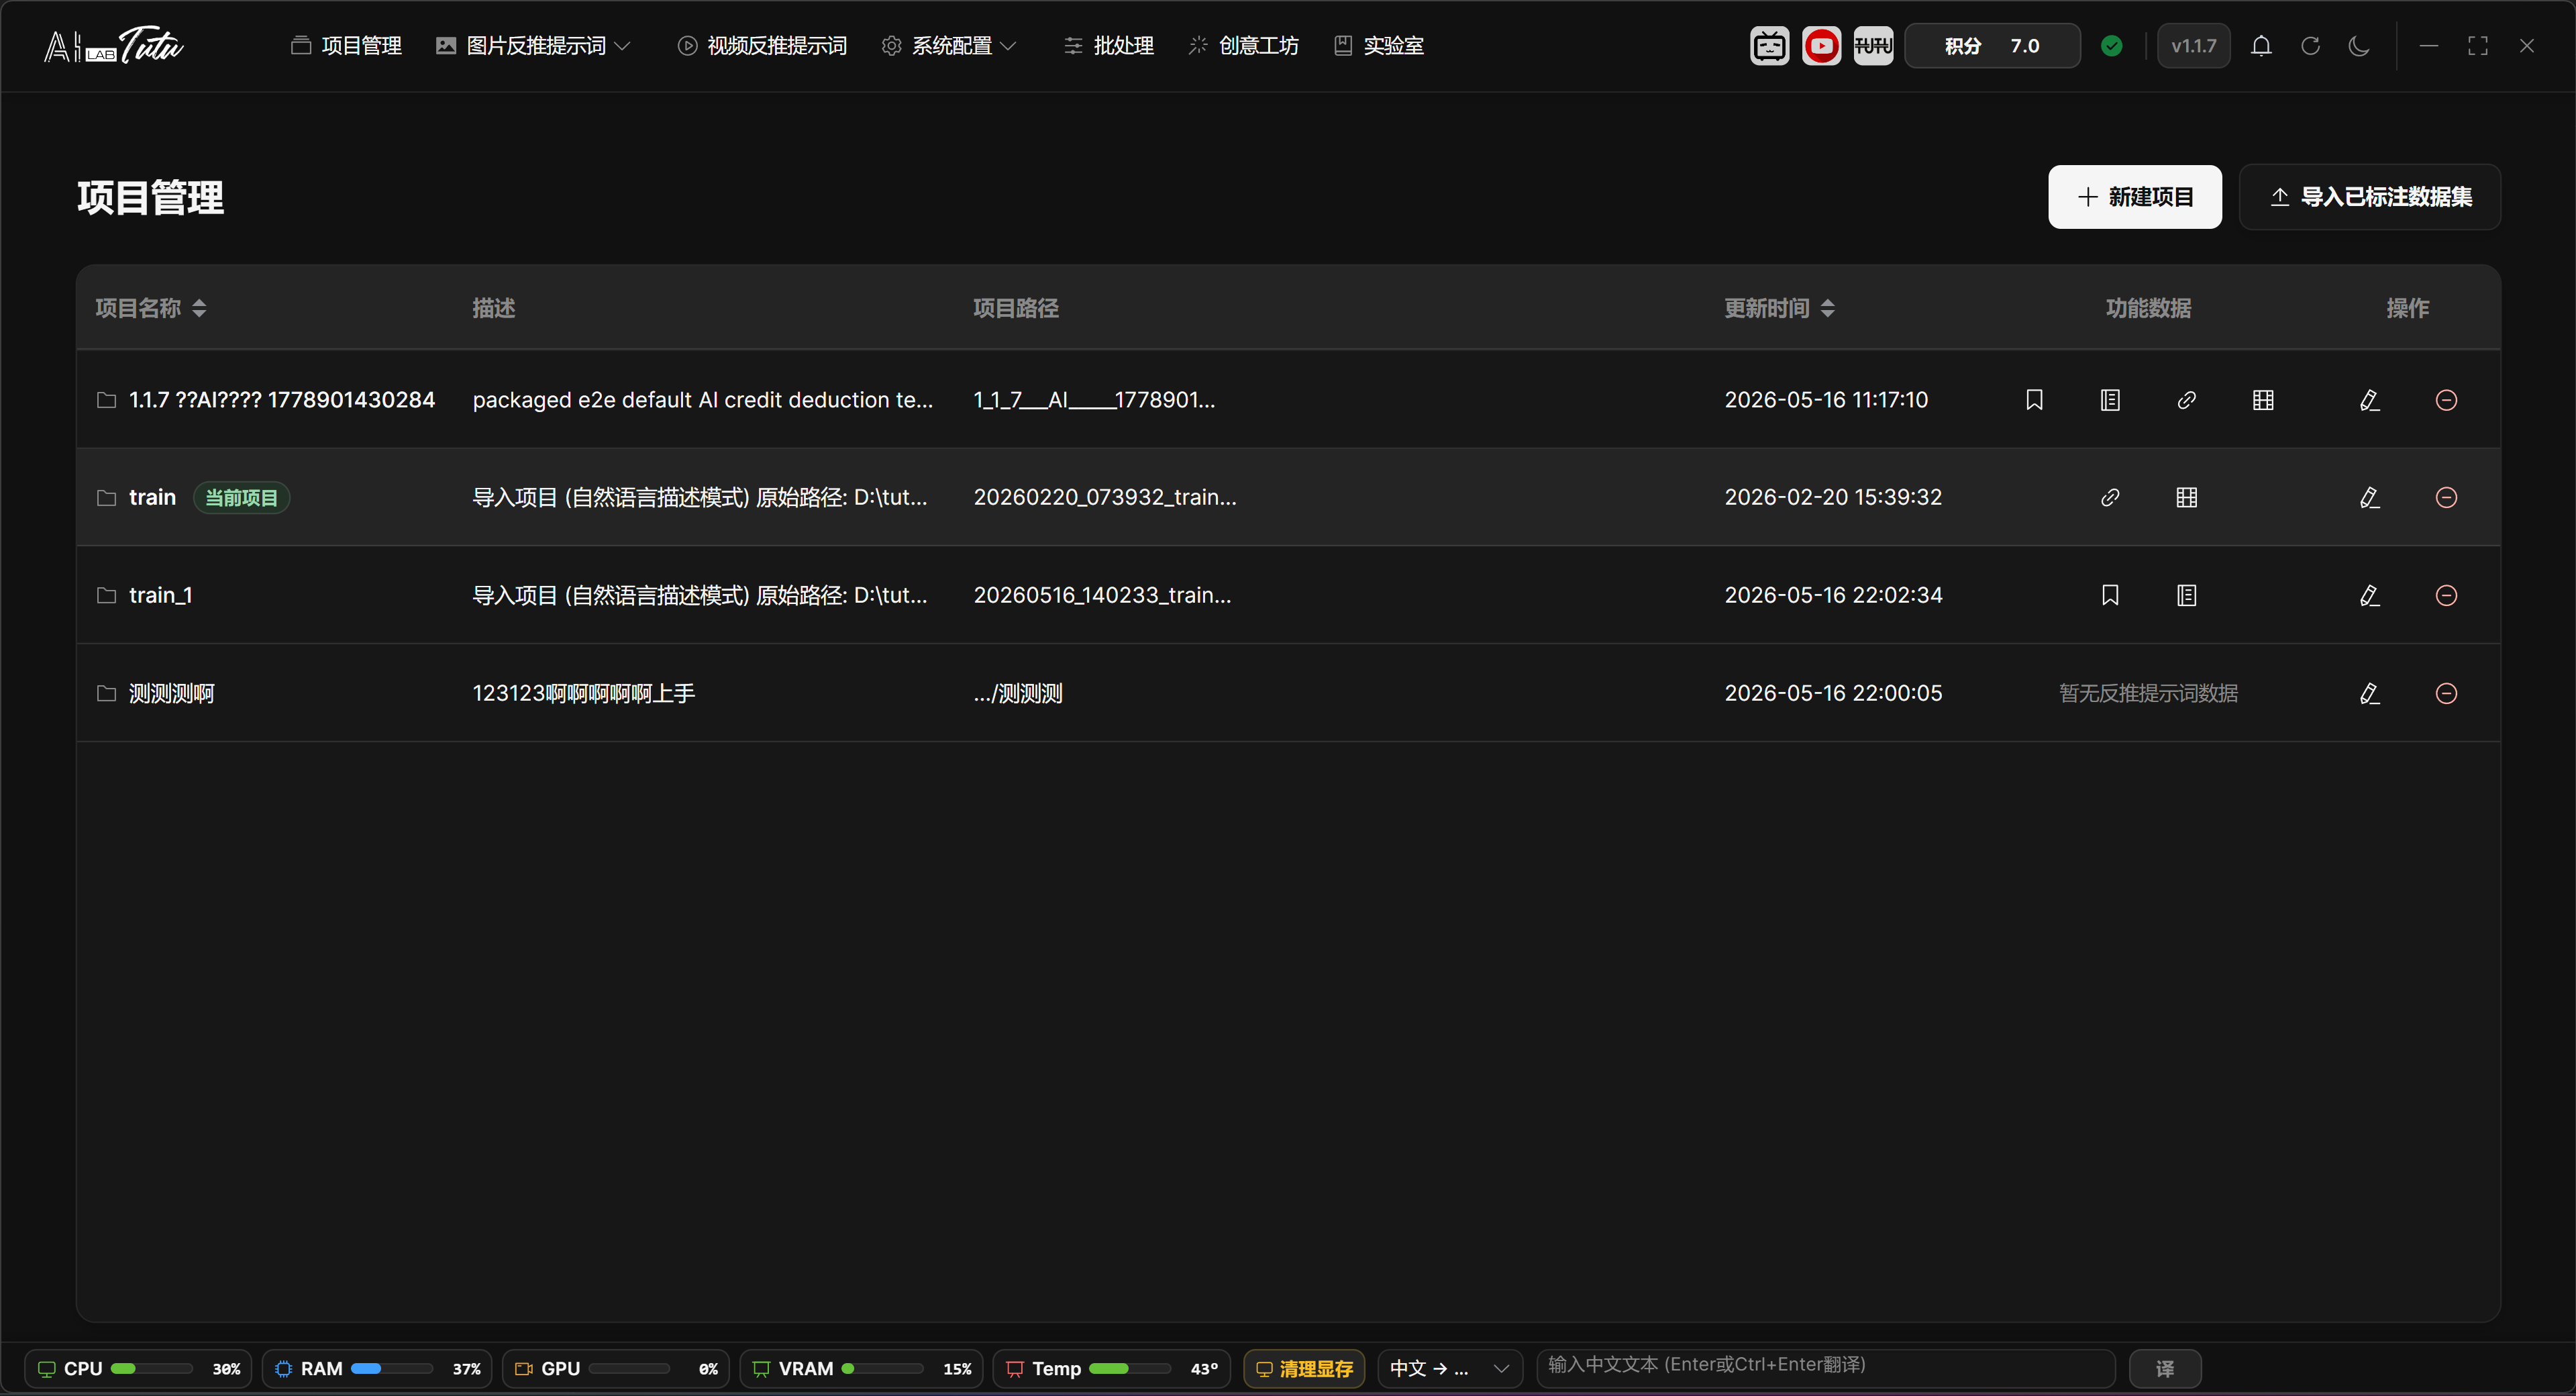Click grid table icon for 1.1.7 project
2576x1396 pixels.
[2263, 400]
